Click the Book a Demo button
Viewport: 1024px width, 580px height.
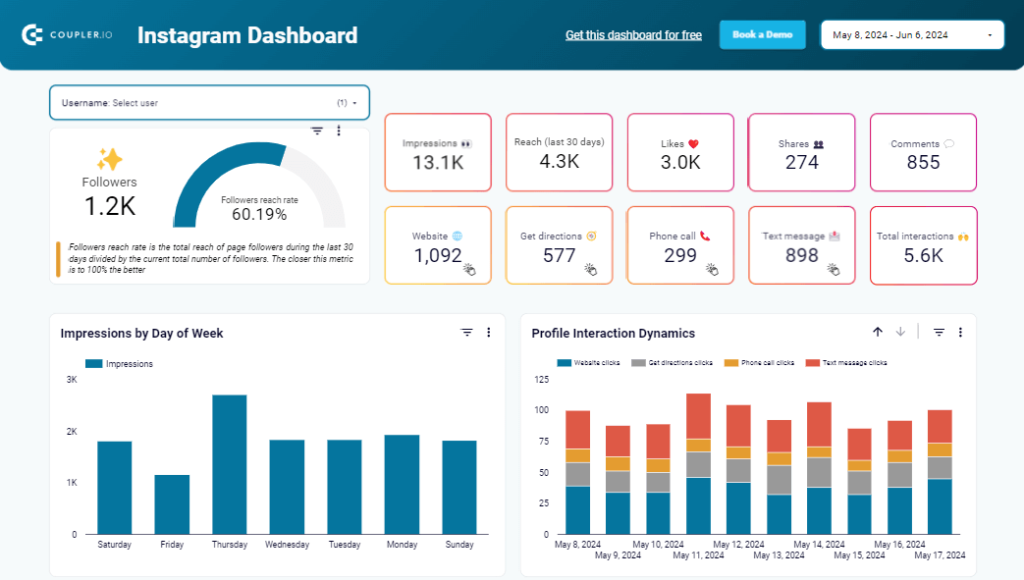point(762,33)
